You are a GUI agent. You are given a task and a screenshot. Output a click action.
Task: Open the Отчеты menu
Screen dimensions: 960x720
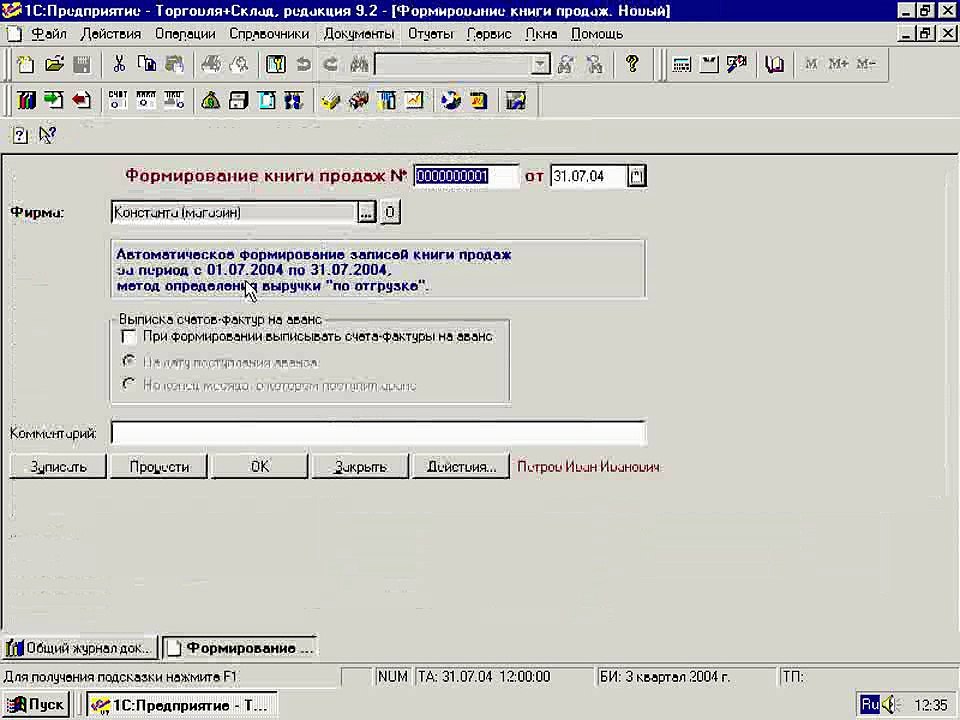tap(430, 34)
